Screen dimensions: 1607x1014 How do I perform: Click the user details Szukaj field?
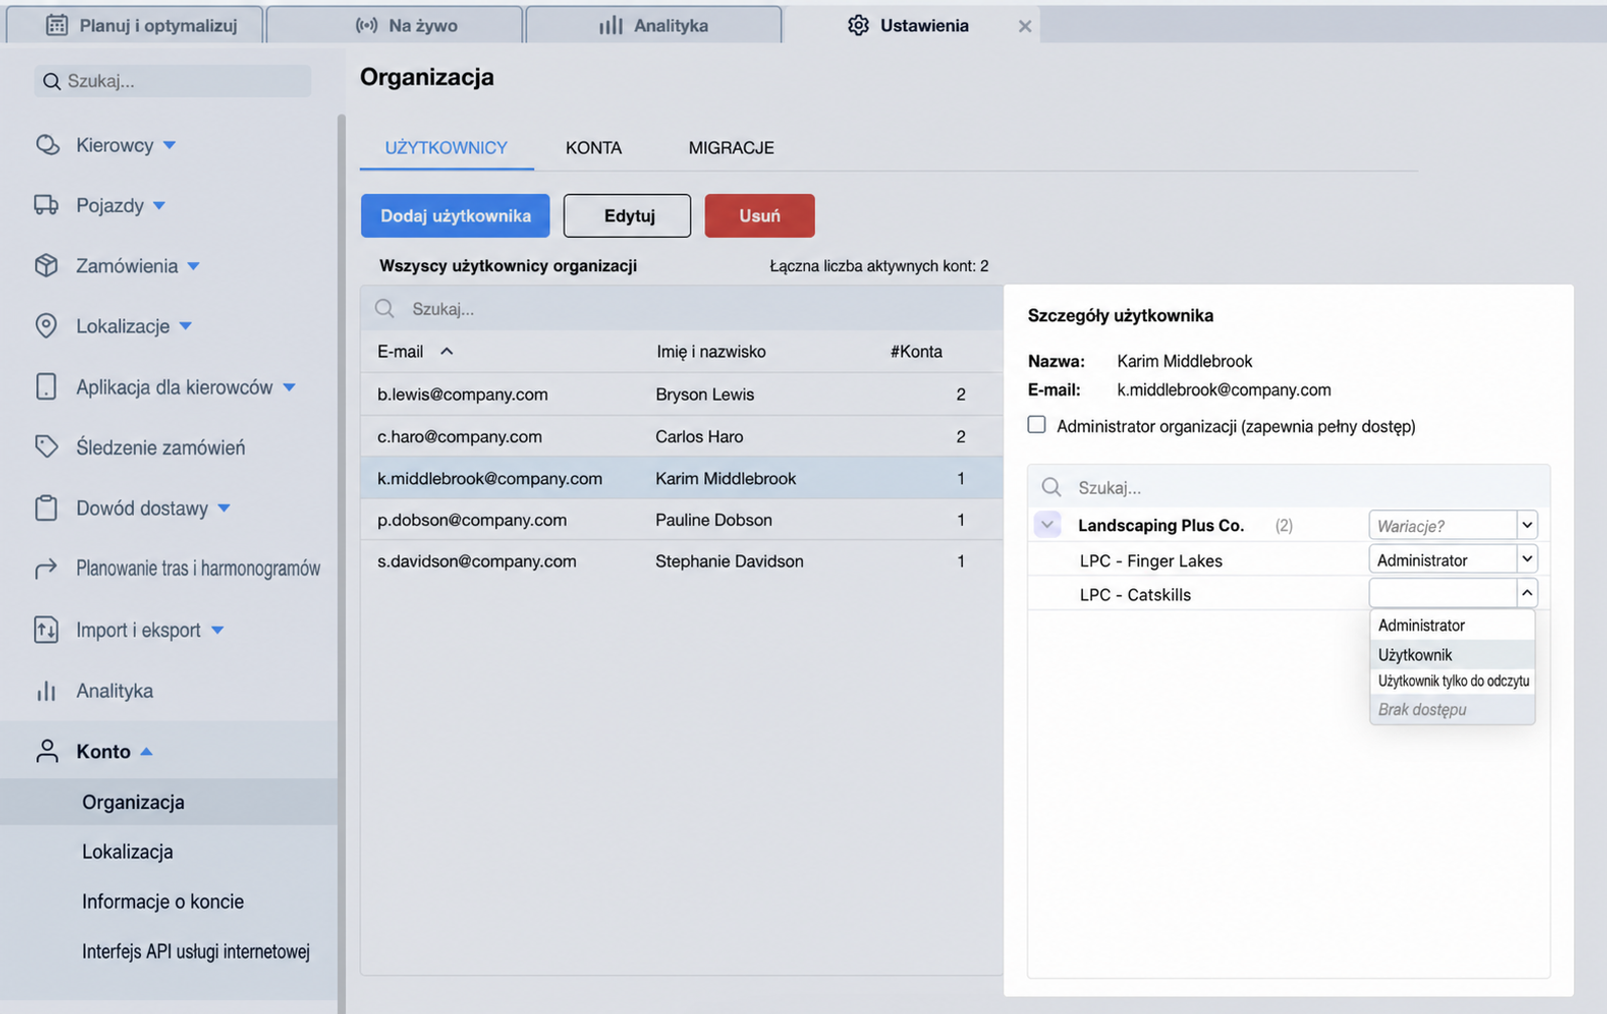pyautogui.click(x=1288, y=487)
